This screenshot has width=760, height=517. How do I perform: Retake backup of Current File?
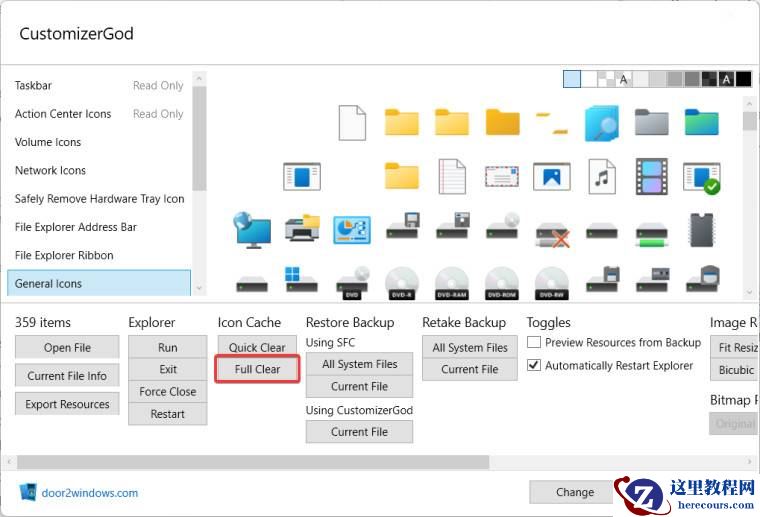pos(470,369)
